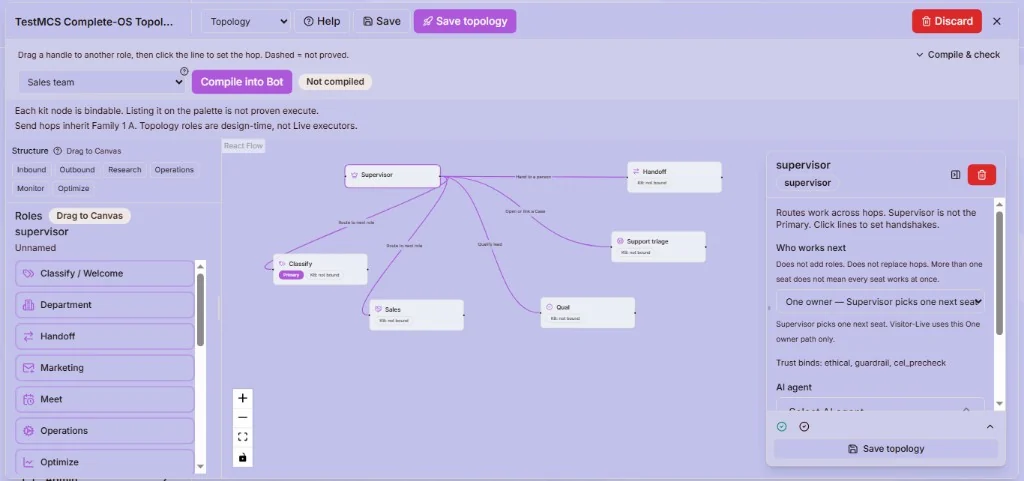Toggle the canvas interactivity lock
Viewport: 1024px width, 481px height.
point(243,458)
